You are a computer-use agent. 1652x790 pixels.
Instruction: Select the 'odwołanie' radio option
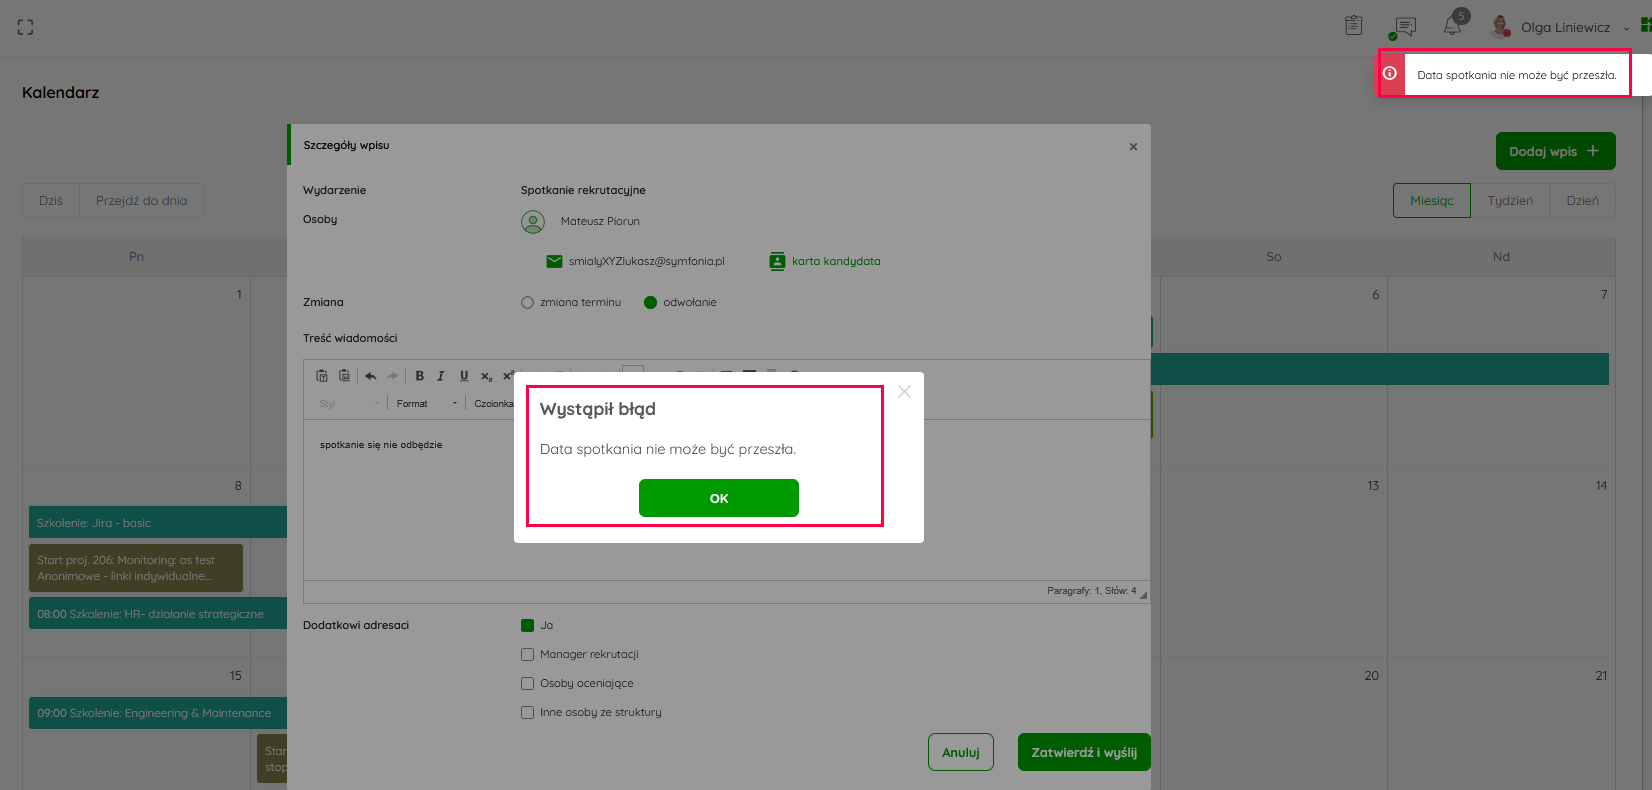(650, 302)
